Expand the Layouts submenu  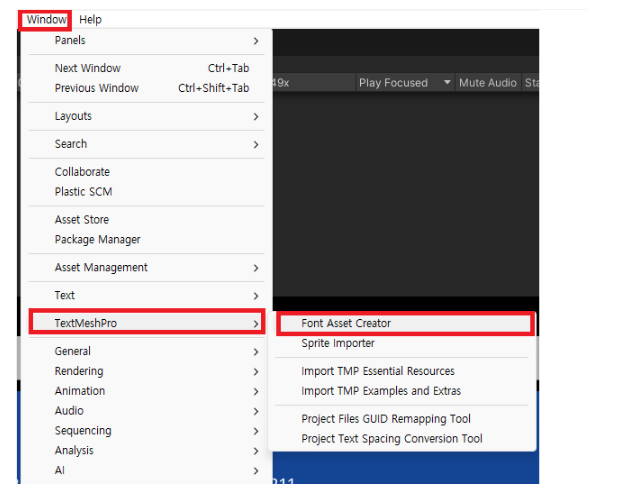pyautogui.click(x=147, y=116)
